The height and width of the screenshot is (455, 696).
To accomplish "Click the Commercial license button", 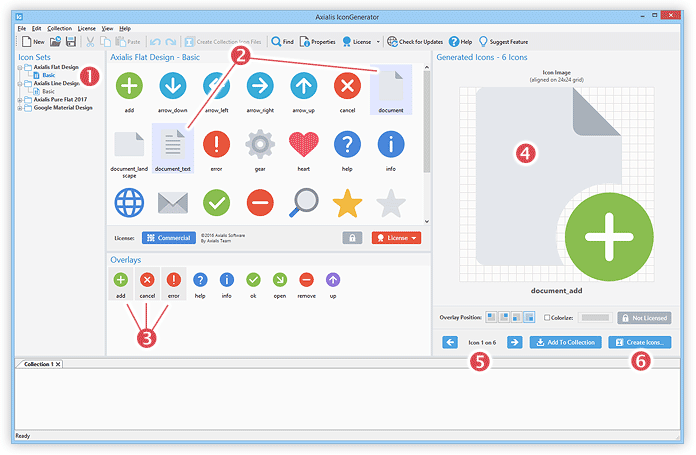I will point(169,238).
